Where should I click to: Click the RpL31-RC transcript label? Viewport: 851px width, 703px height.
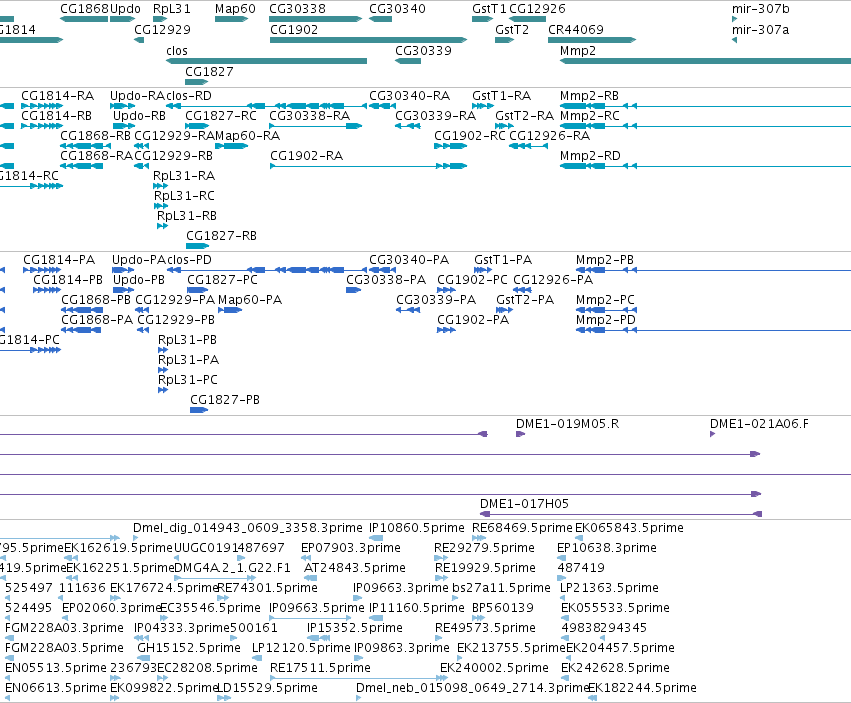185,195
